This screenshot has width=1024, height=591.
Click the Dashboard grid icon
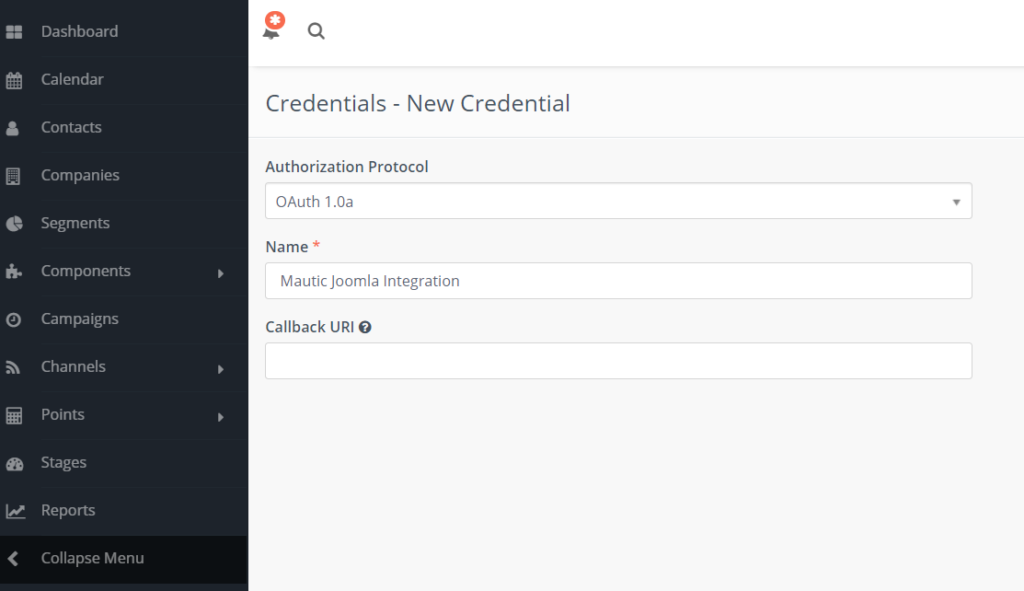click(x=14, y=31)
